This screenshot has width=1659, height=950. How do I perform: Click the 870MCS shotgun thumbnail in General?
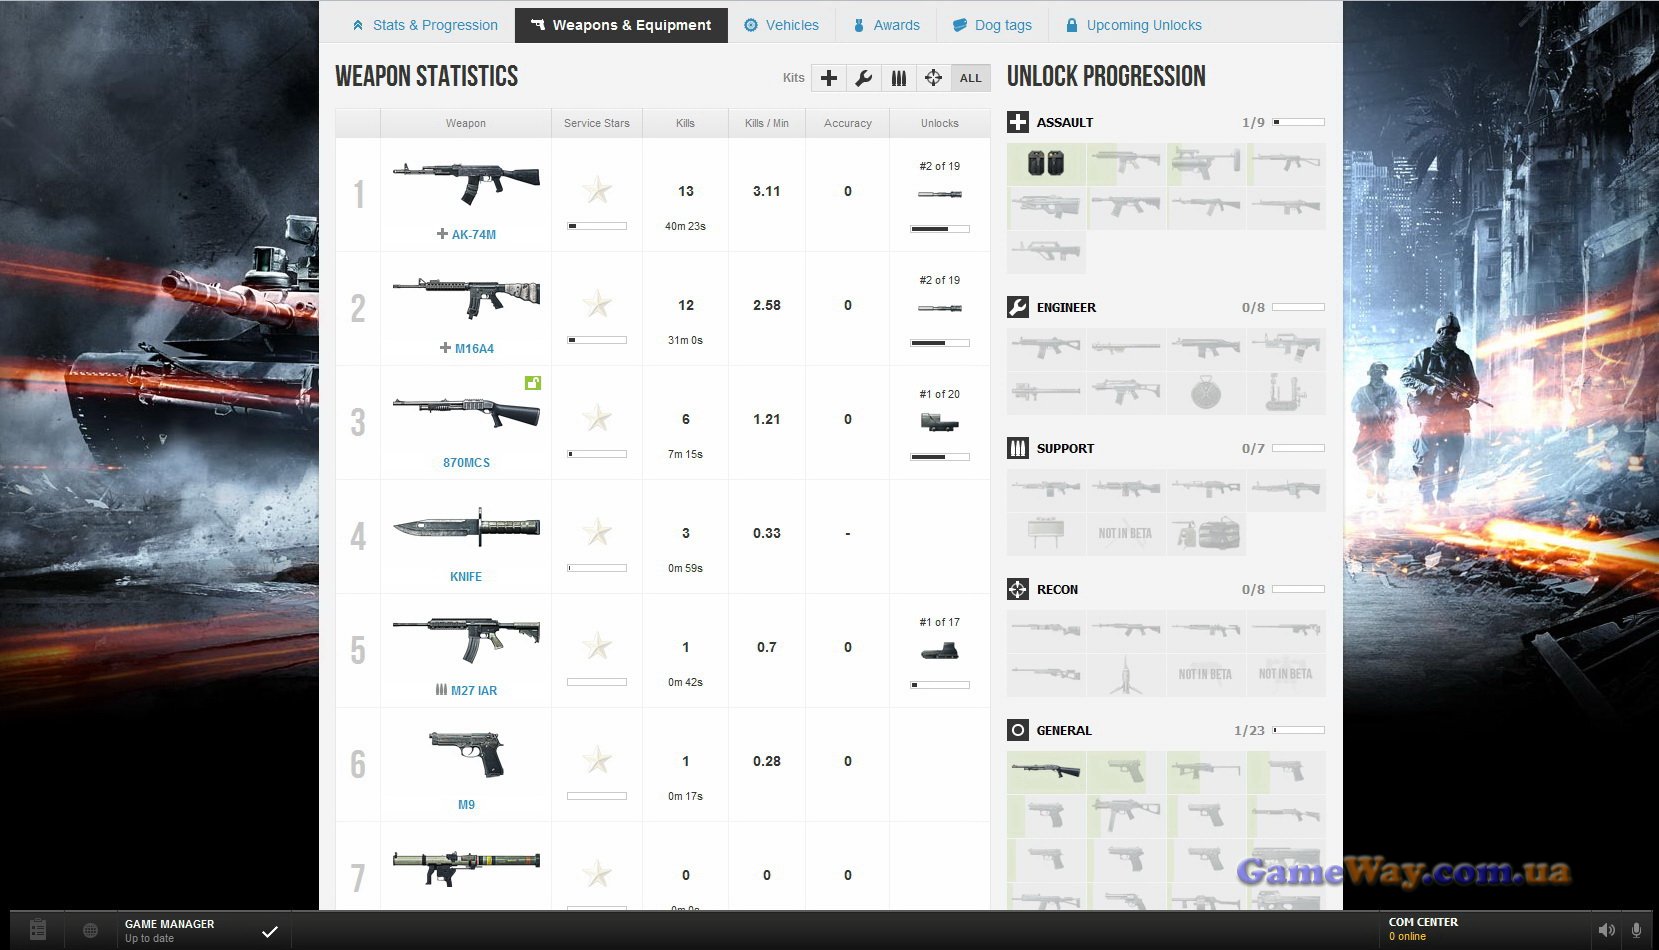click(1046, 771)
